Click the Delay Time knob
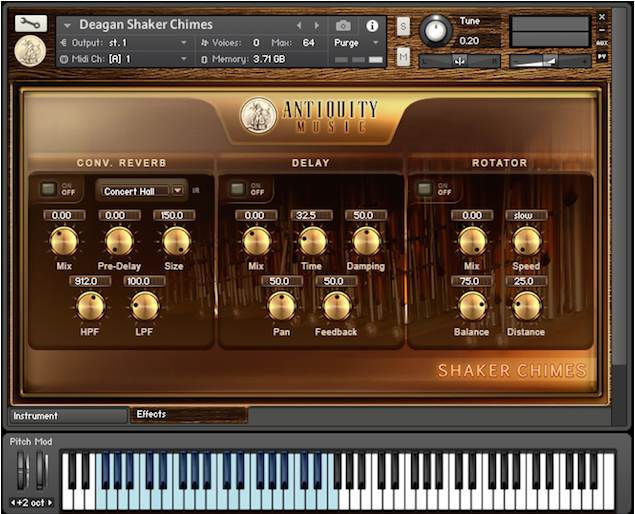635x514 pixels. point(312,242)
